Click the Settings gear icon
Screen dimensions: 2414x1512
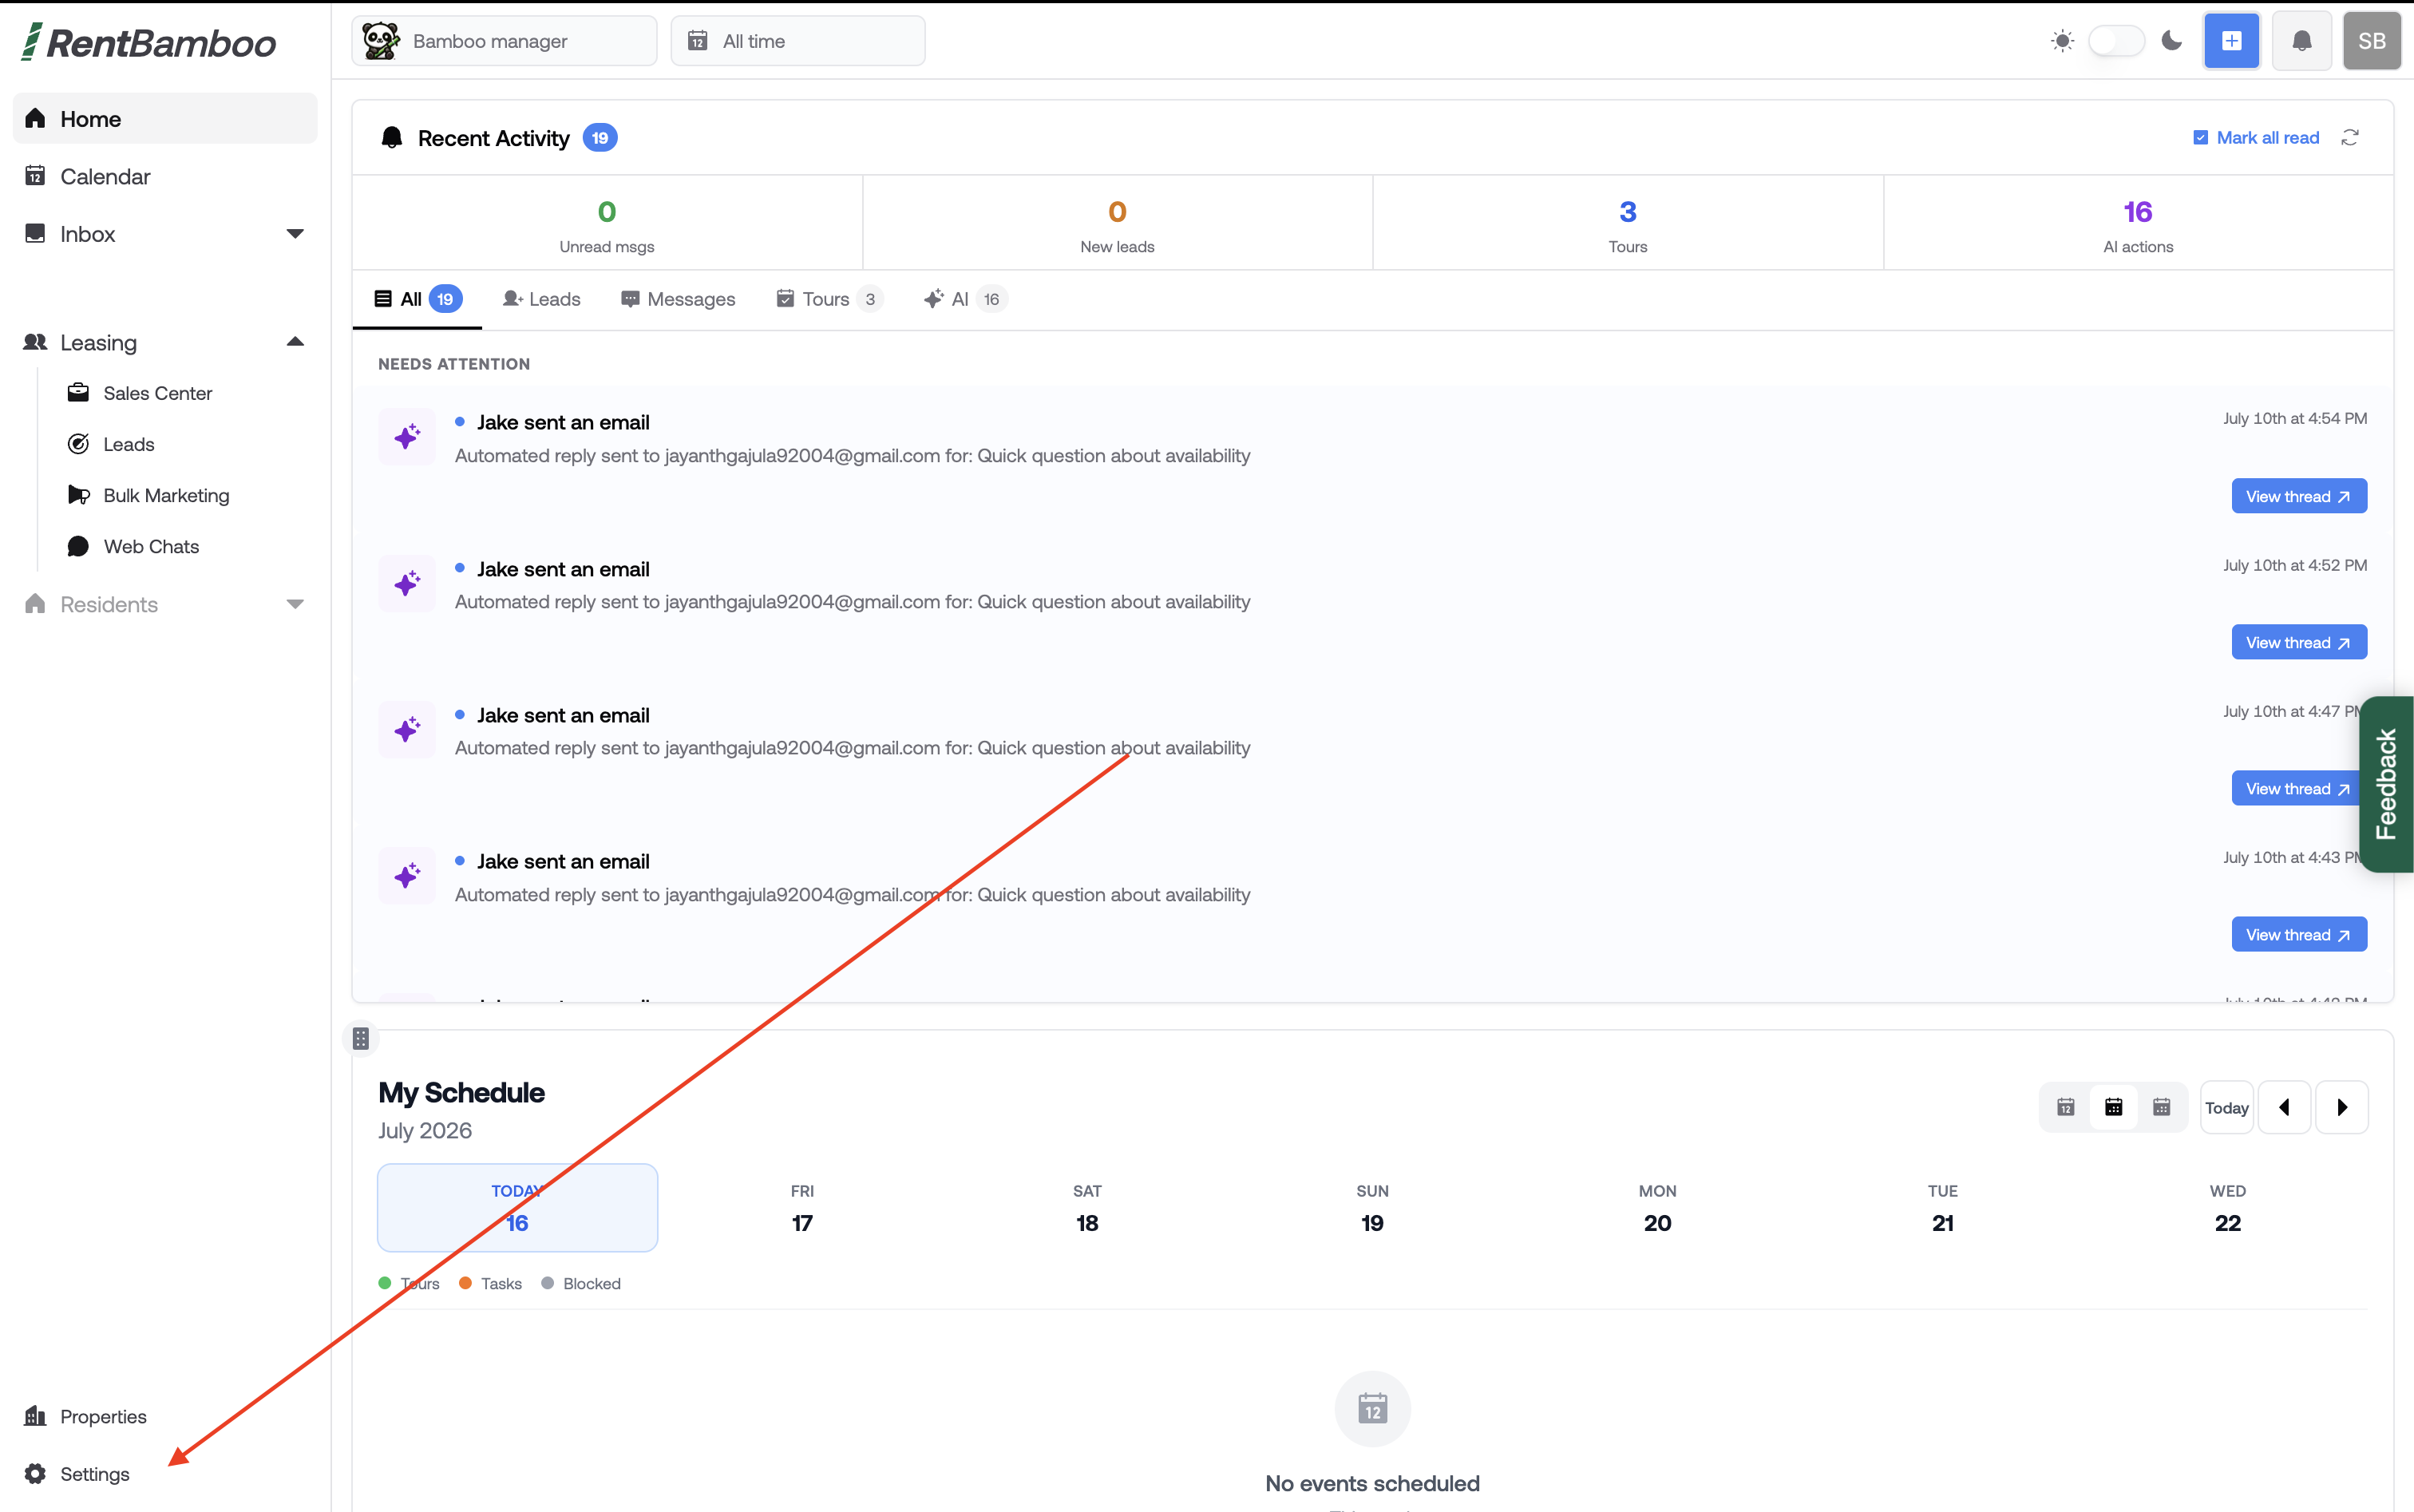tap(35, 1473)
